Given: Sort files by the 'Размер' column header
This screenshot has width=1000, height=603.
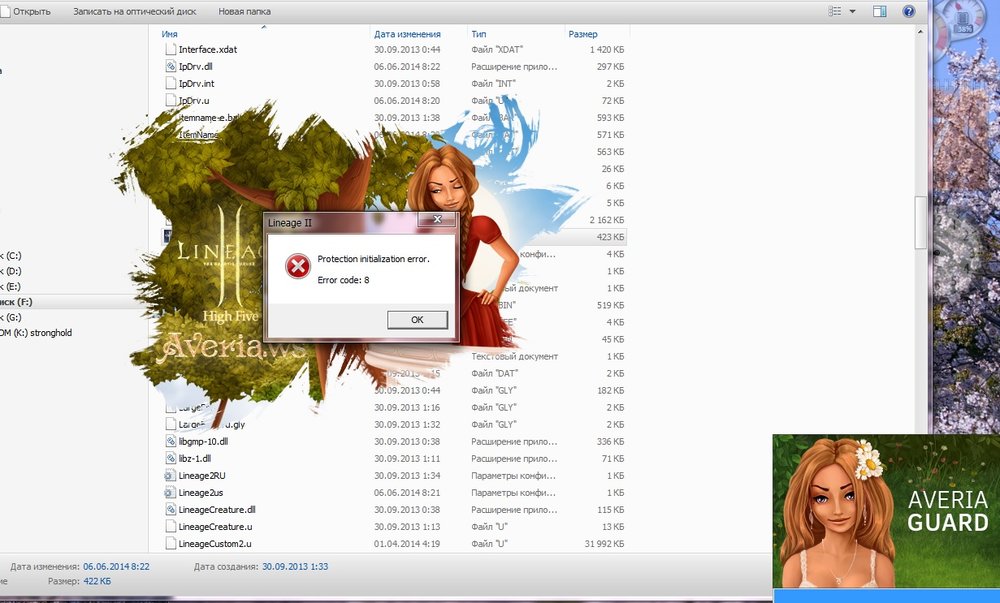Looking at the screenshot, I should [x=583, y=34].
